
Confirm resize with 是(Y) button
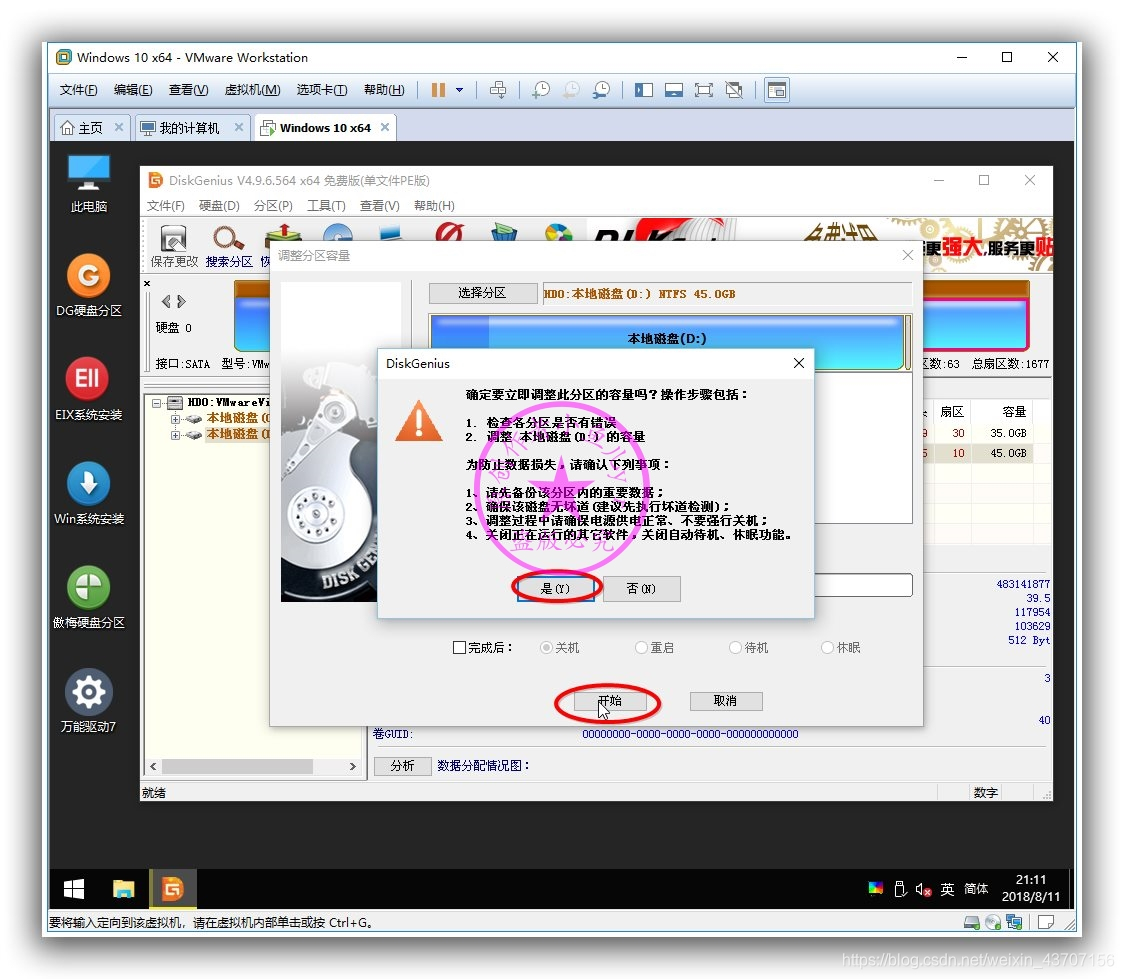(x=556, y=588)
